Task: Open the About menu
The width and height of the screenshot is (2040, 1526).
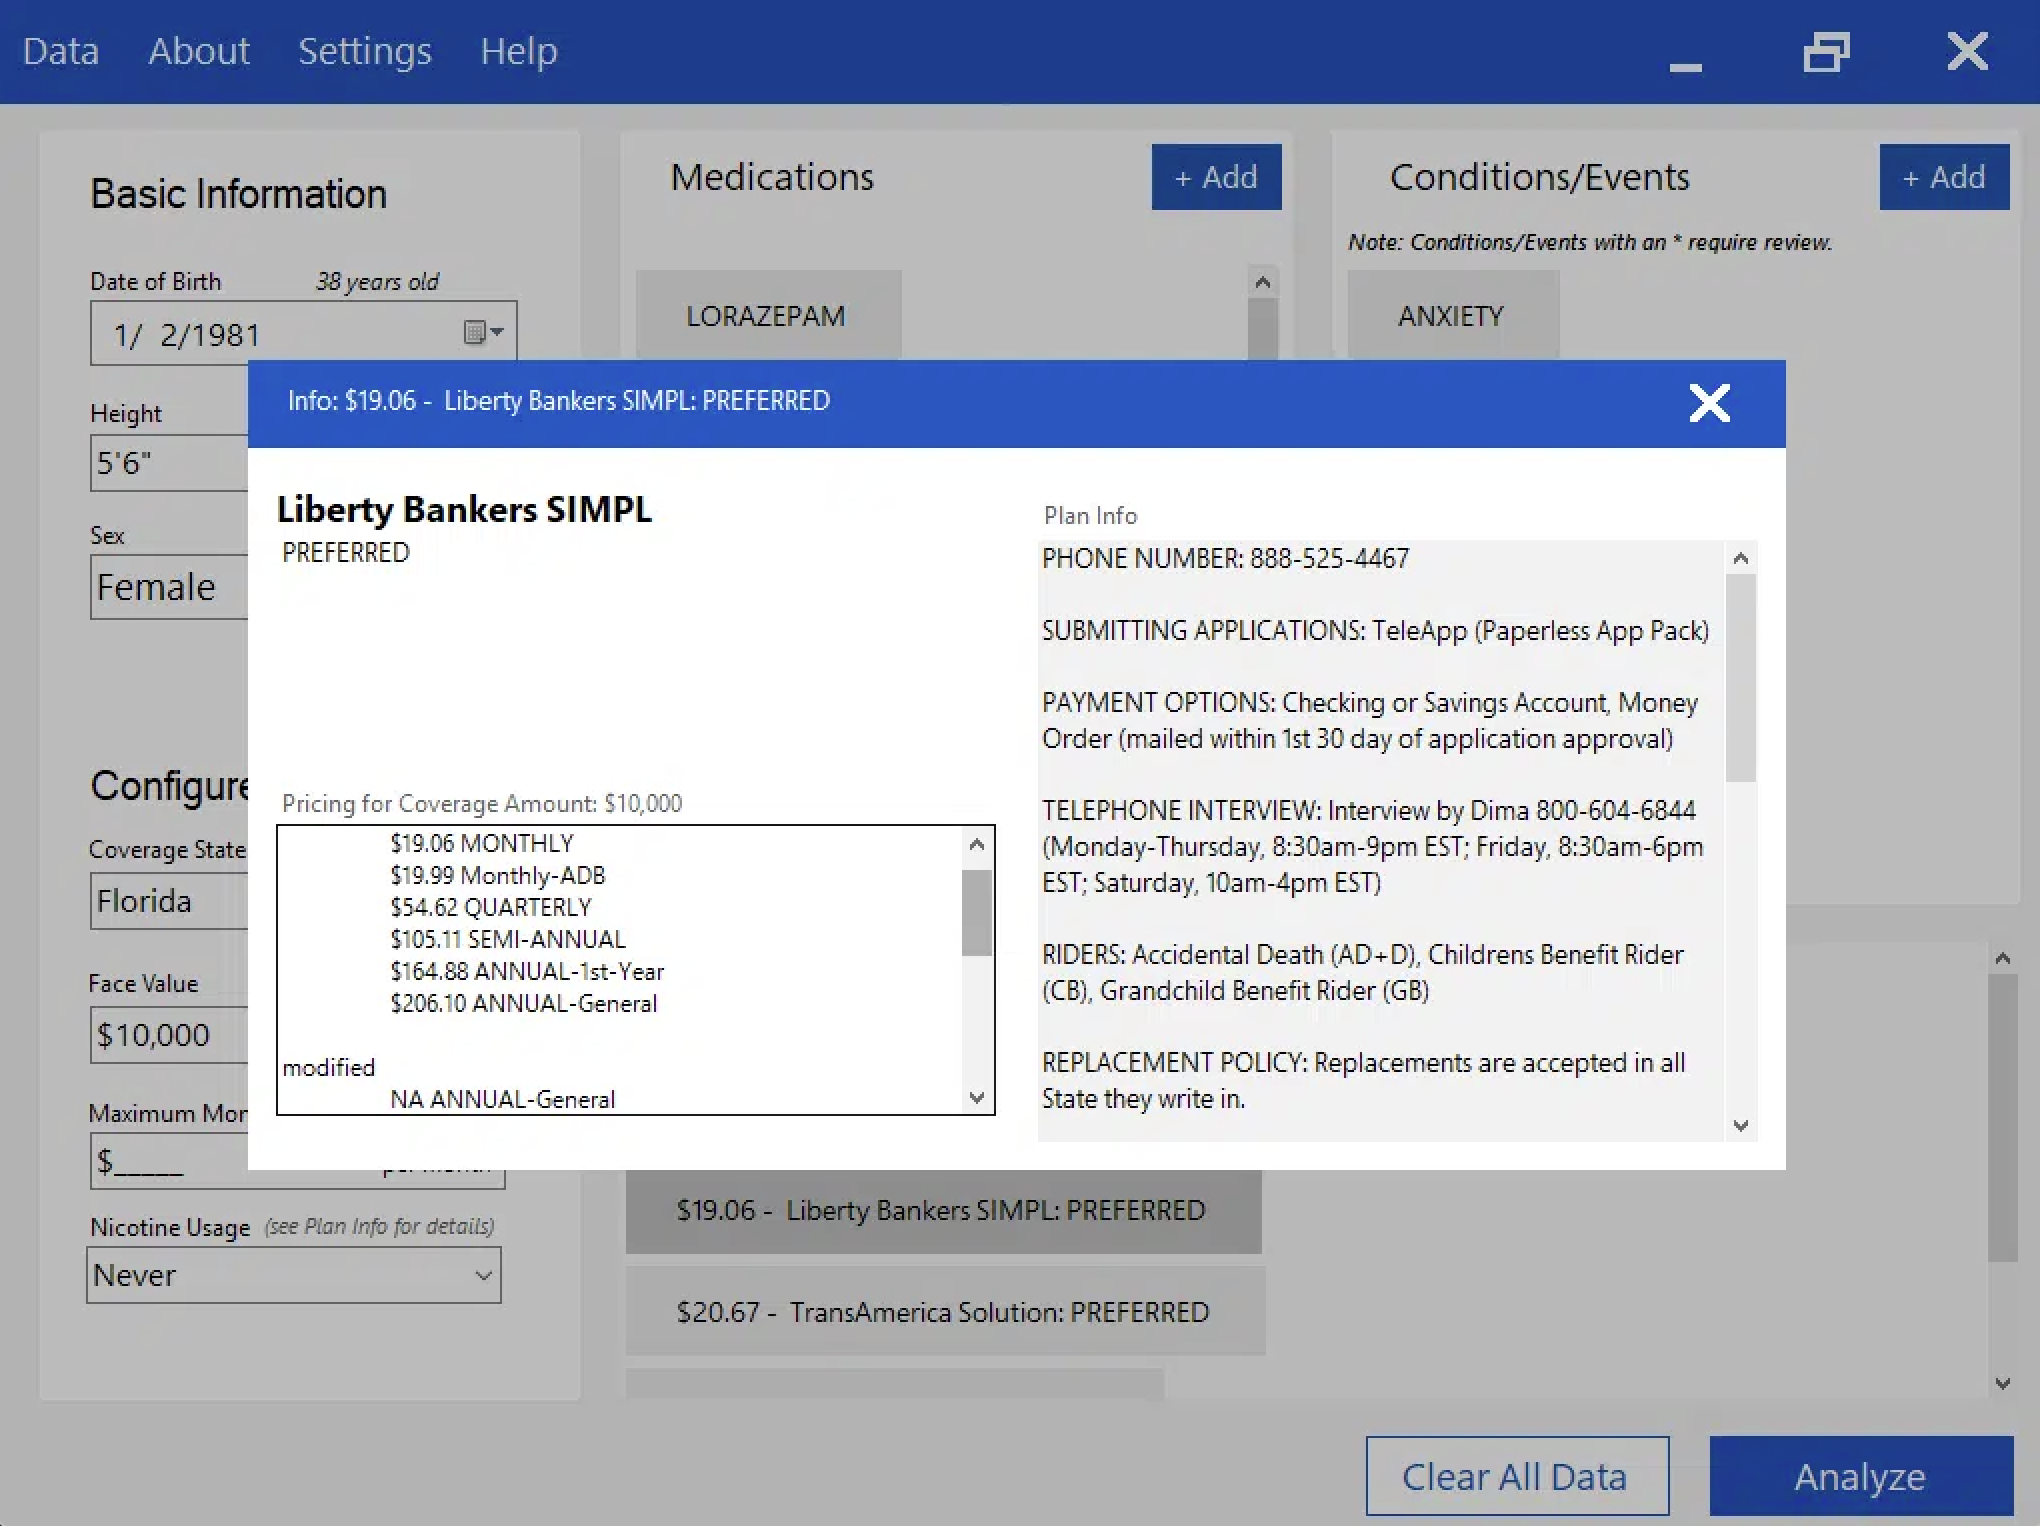Action: coord(199,51)
